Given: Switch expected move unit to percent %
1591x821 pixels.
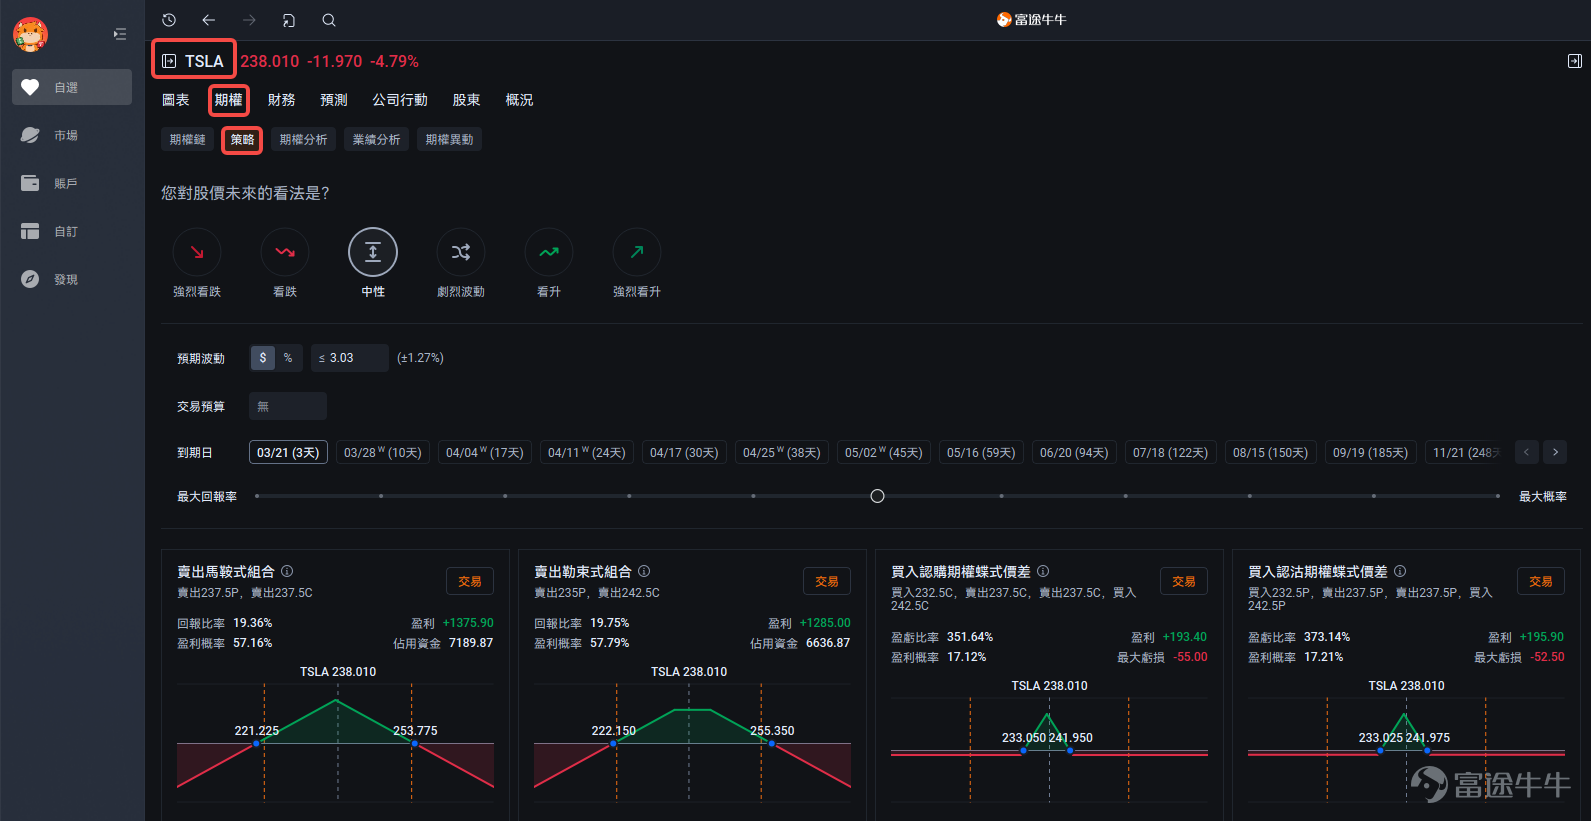Looking at the screenshot, I should pos(288,358).
